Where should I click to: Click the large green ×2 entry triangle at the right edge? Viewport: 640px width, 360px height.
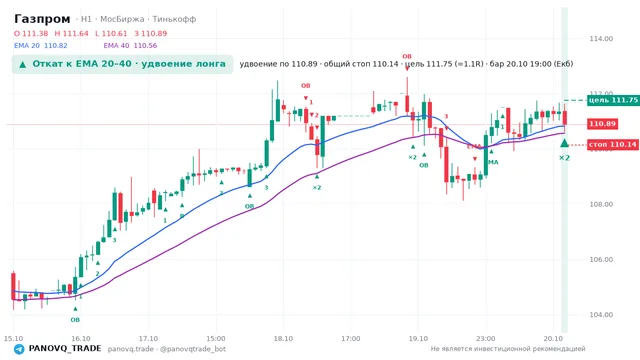[x=564, y=143]
